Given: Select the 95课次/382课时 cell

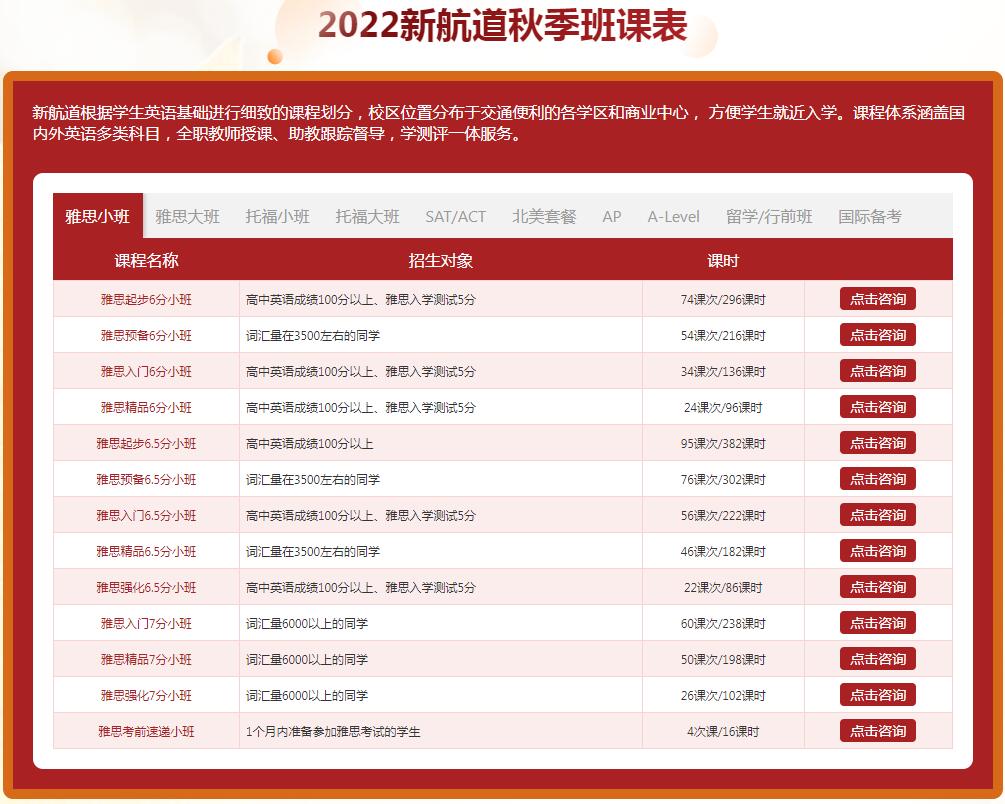Looking at the screenshot, I should click(x=723, y=443).
